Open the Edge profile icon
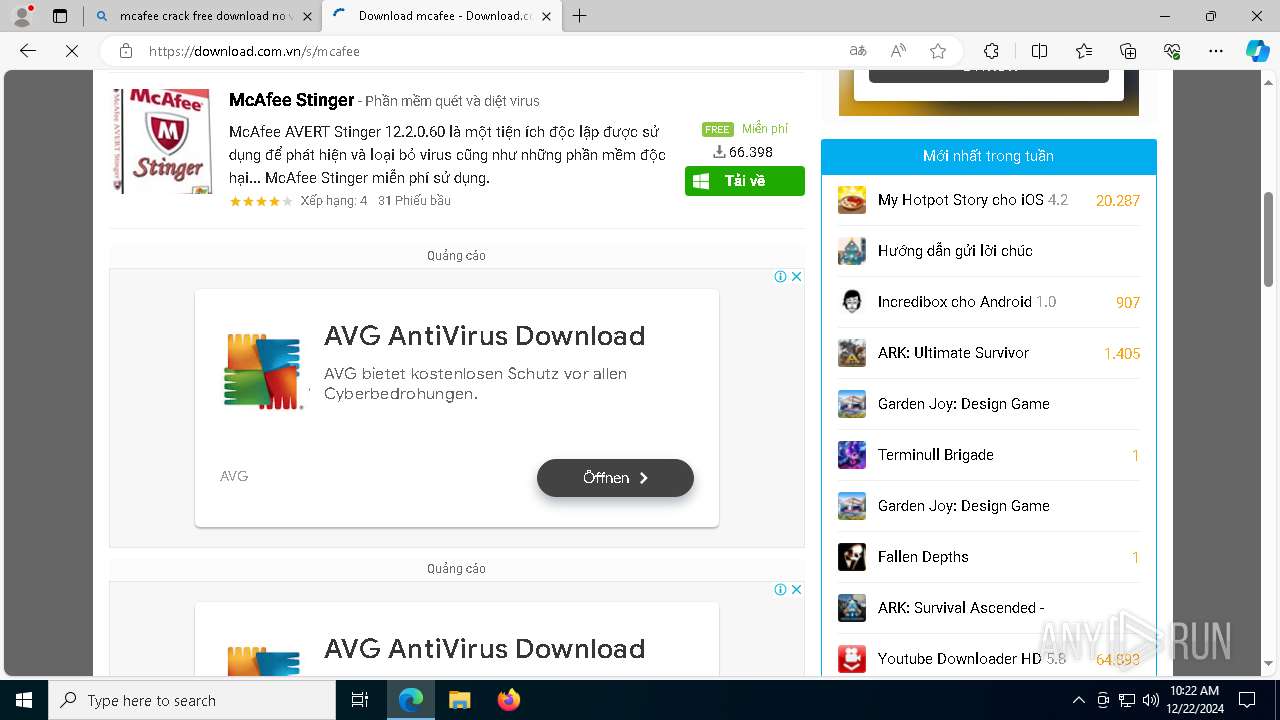The image size is (1280, 720). (22, 16)
